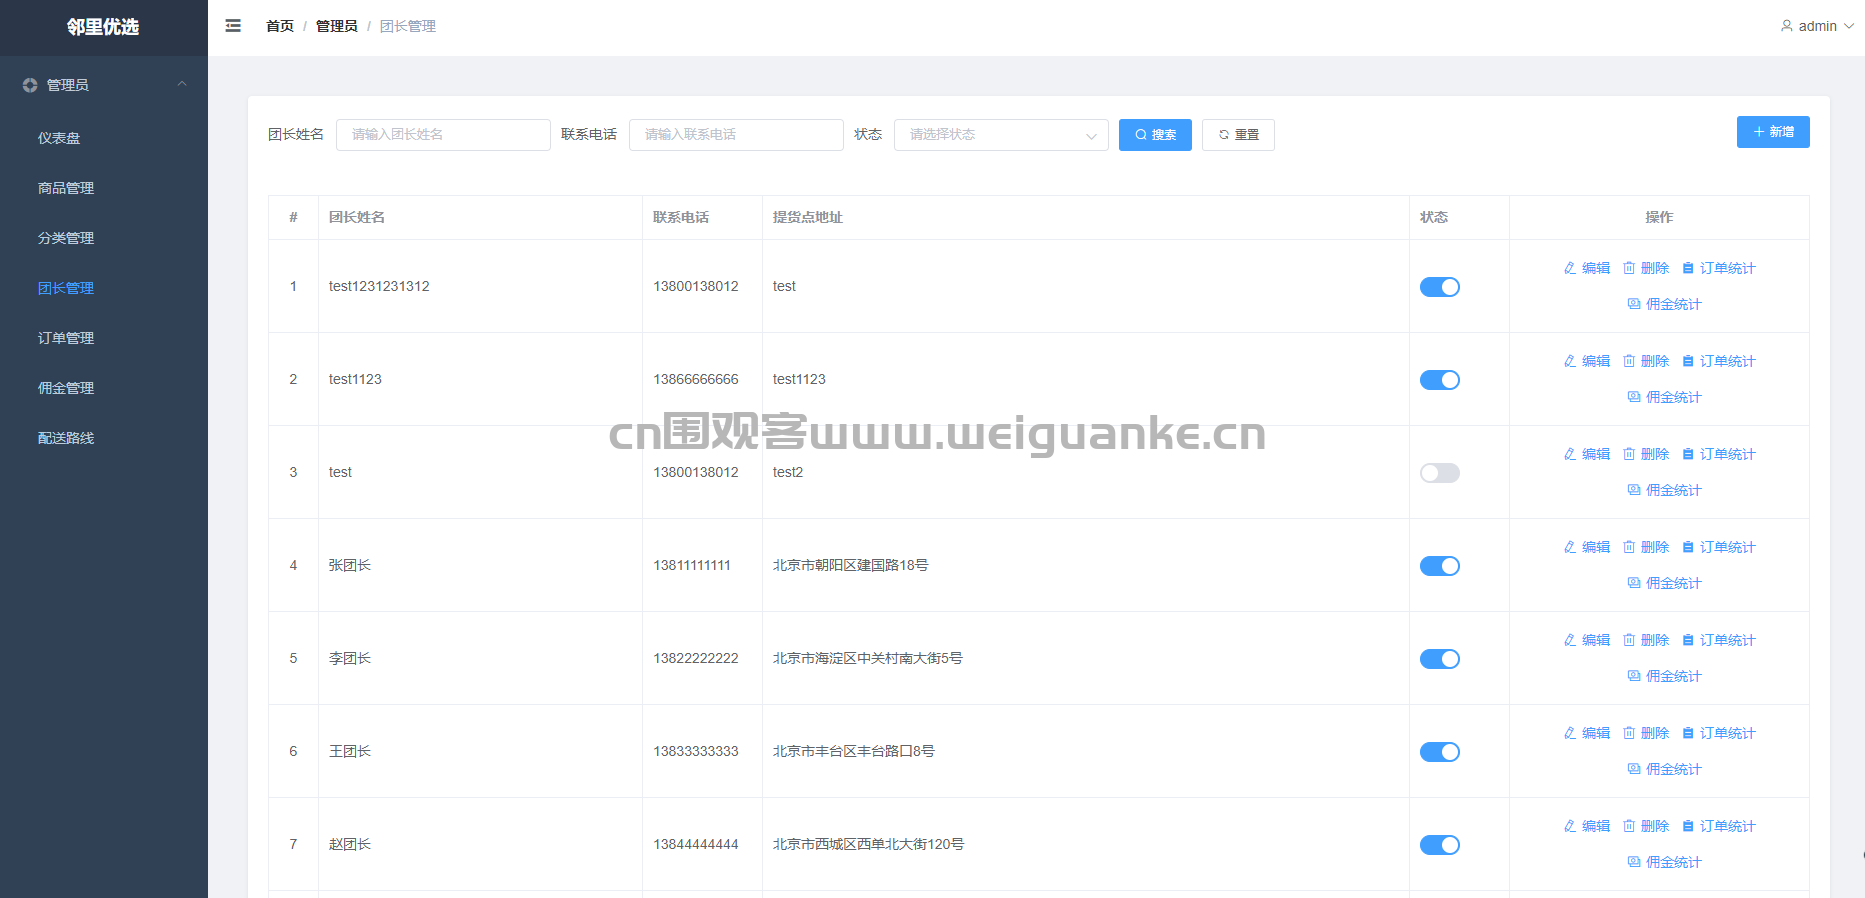Toggle the status switch for 赵团长
Viewport: 1865px width, 898px height.
point(1440,845)
